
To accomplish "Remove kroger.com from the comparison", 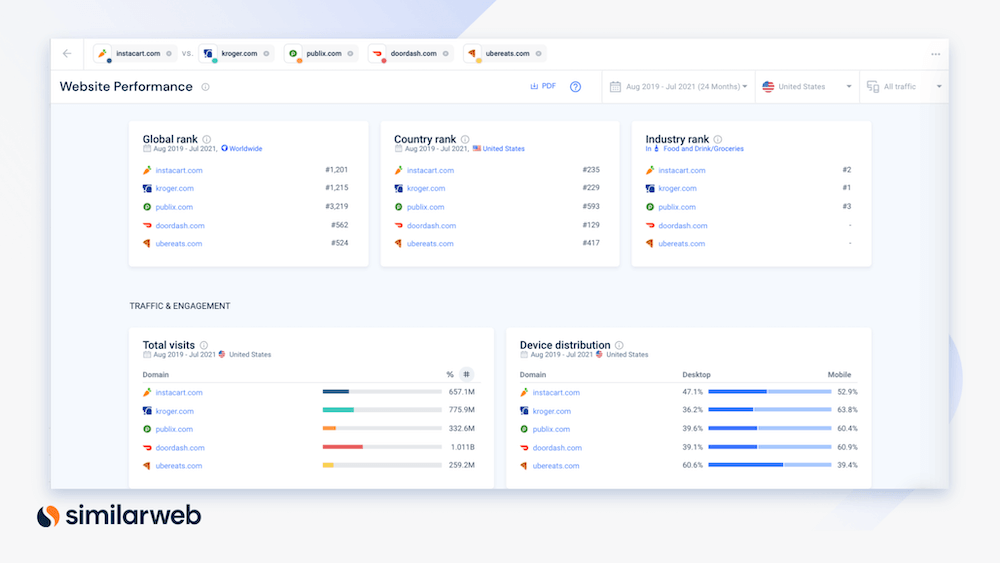I will click(266, 54).
